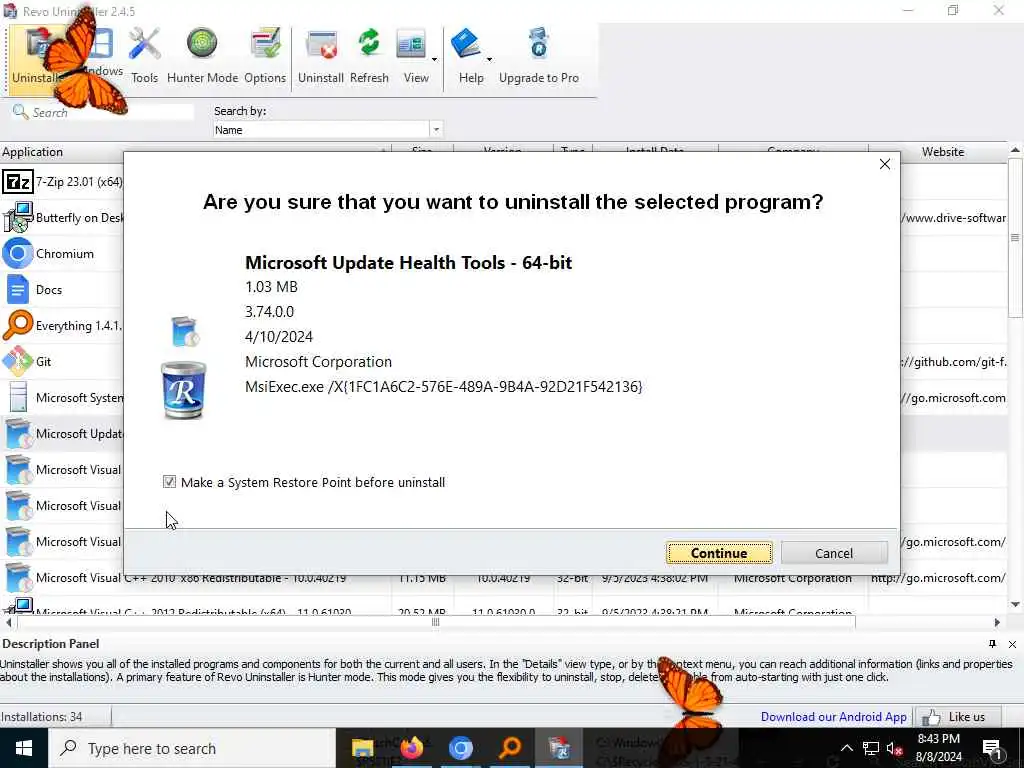Open Revo Uninstaller taskbar icon
Screen dimensions: 1024x768
click(559, 748)
